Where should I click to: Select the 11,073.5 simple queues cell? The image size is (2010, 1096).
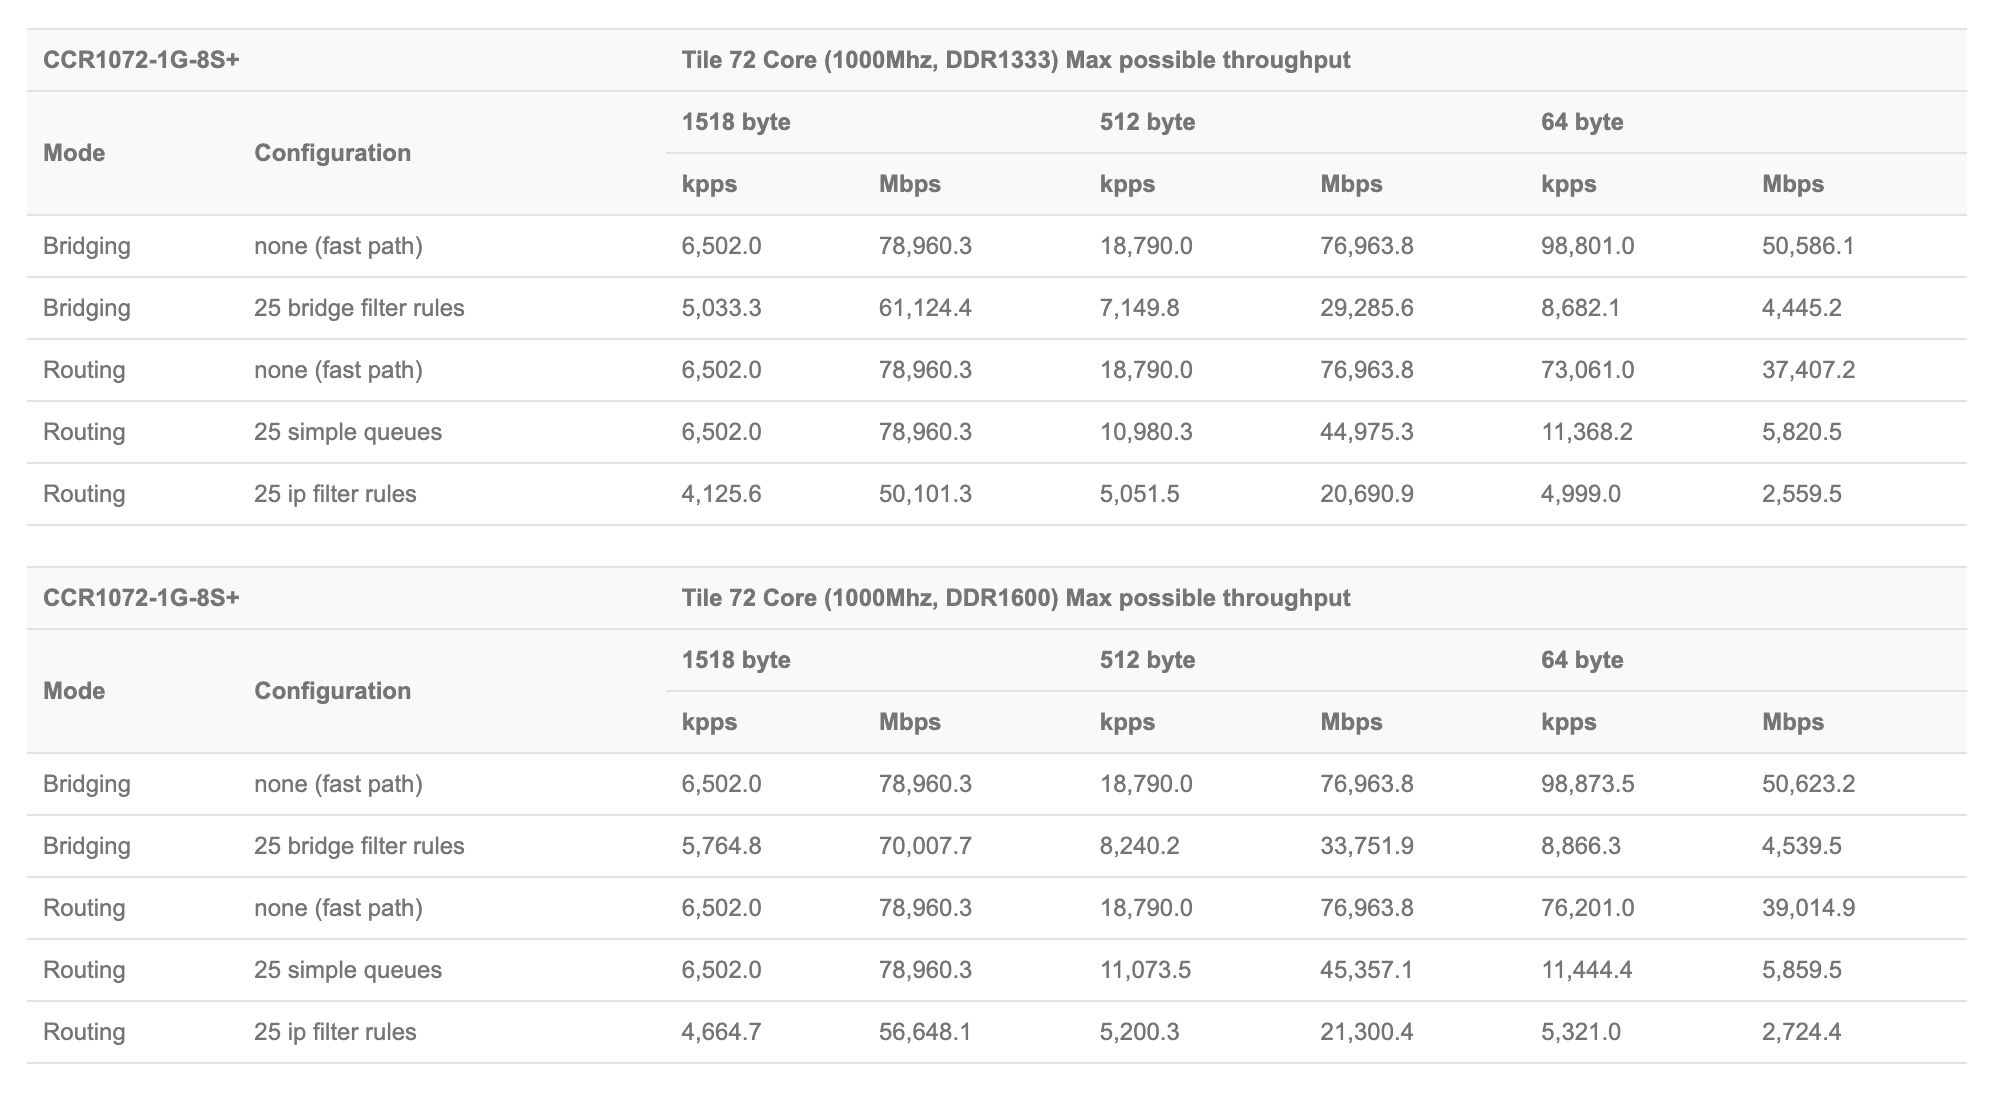pos(1145,970)
